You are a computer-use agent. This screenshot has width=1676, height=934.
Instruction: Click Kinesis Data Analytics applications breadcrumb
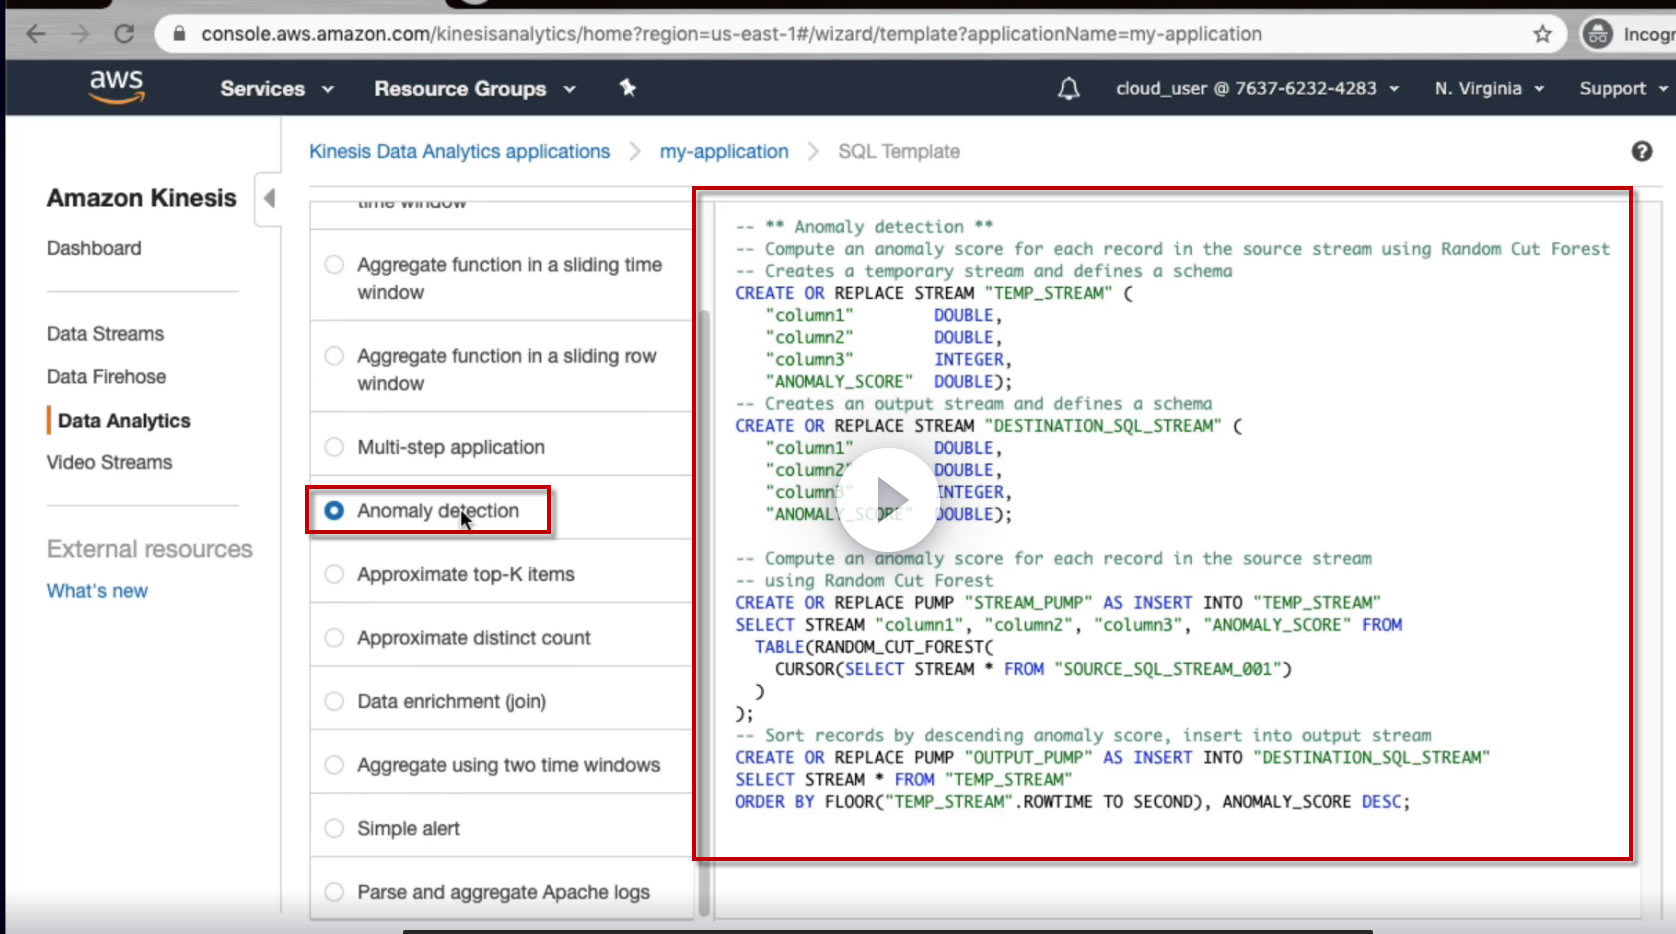point(459,151)
